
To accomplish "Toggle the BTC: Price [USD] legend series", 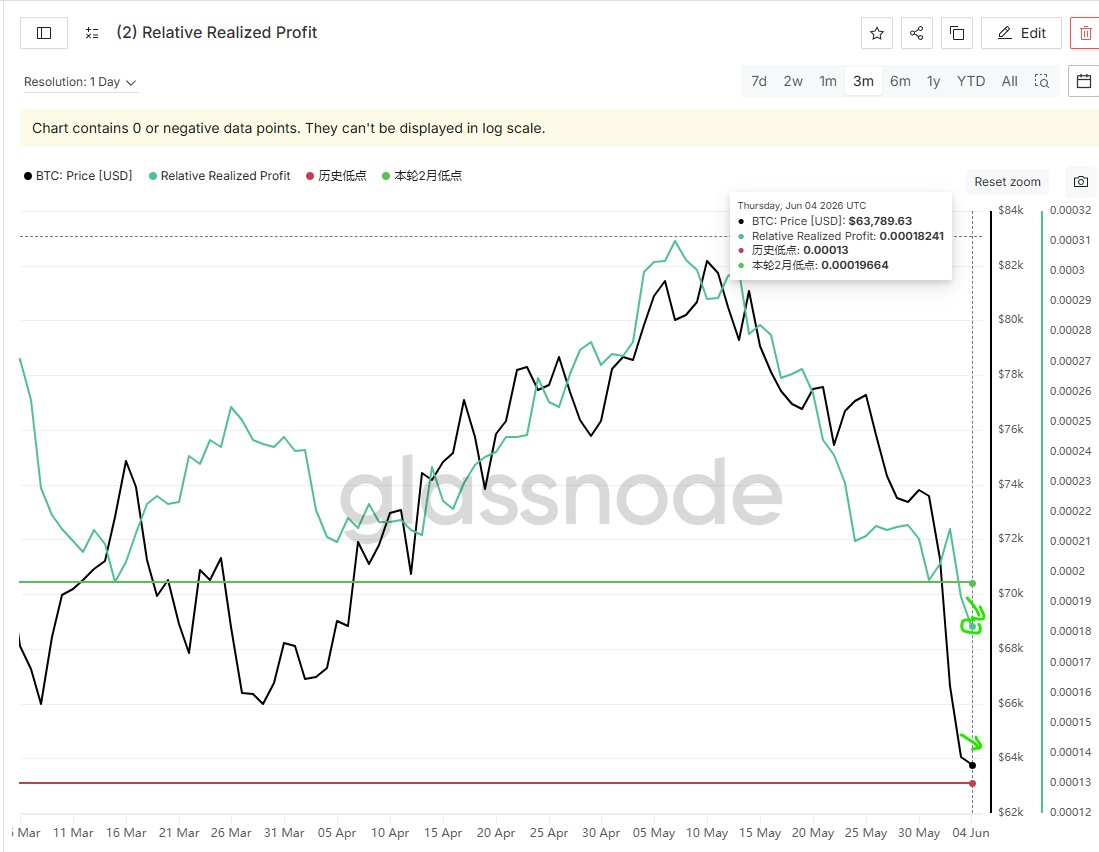I will pos(78,176).
